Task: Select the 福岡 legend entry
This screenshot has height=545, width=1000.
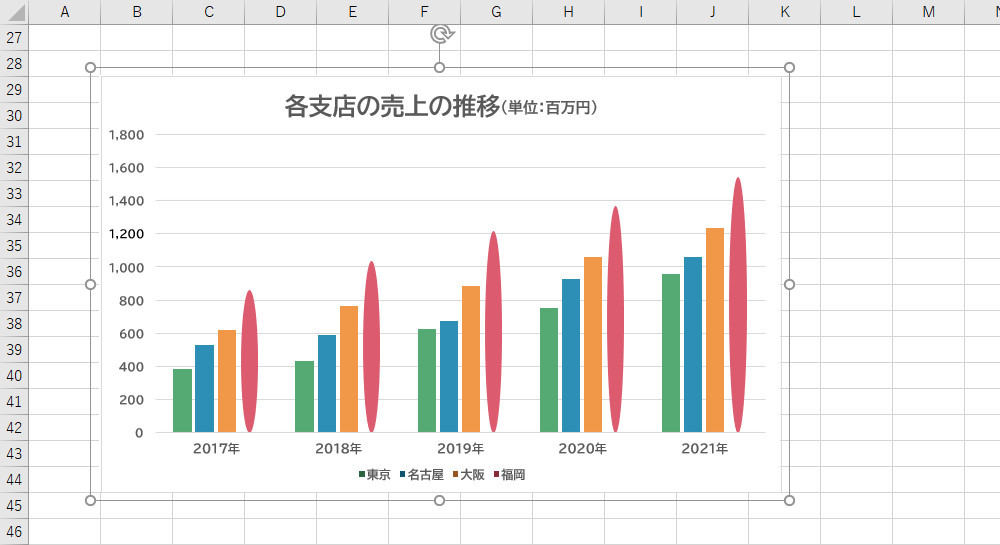Action: [x=510, y=474]
